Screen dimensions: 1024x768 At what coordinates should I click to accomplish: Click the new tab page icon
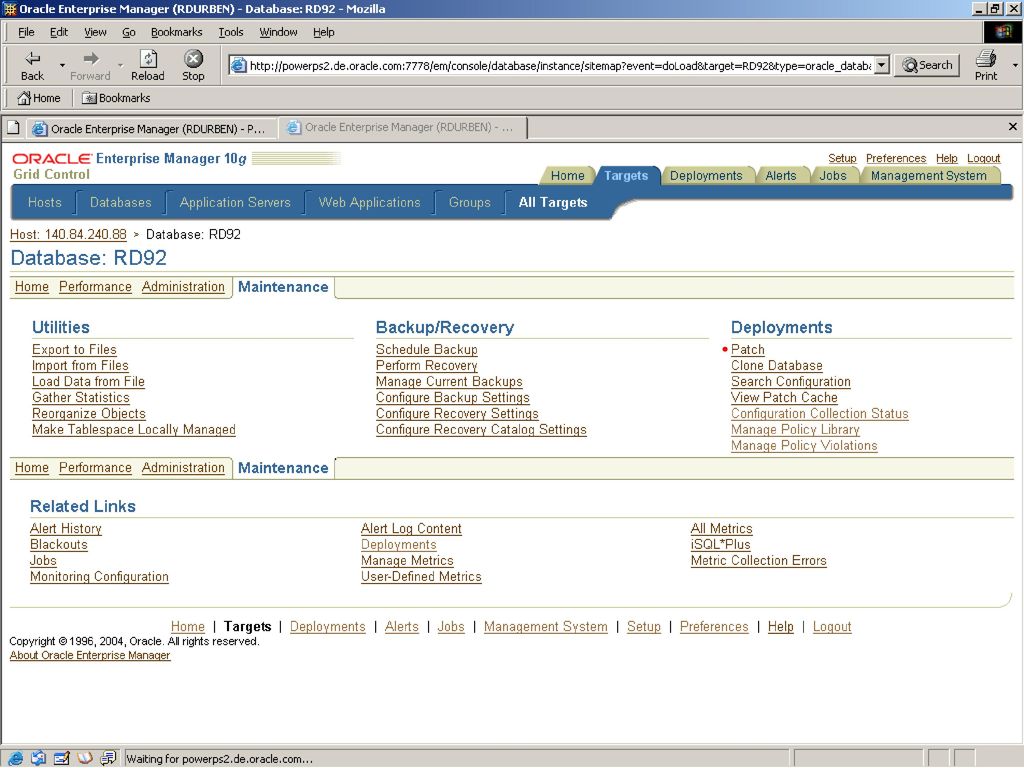(x=13, y=128)
